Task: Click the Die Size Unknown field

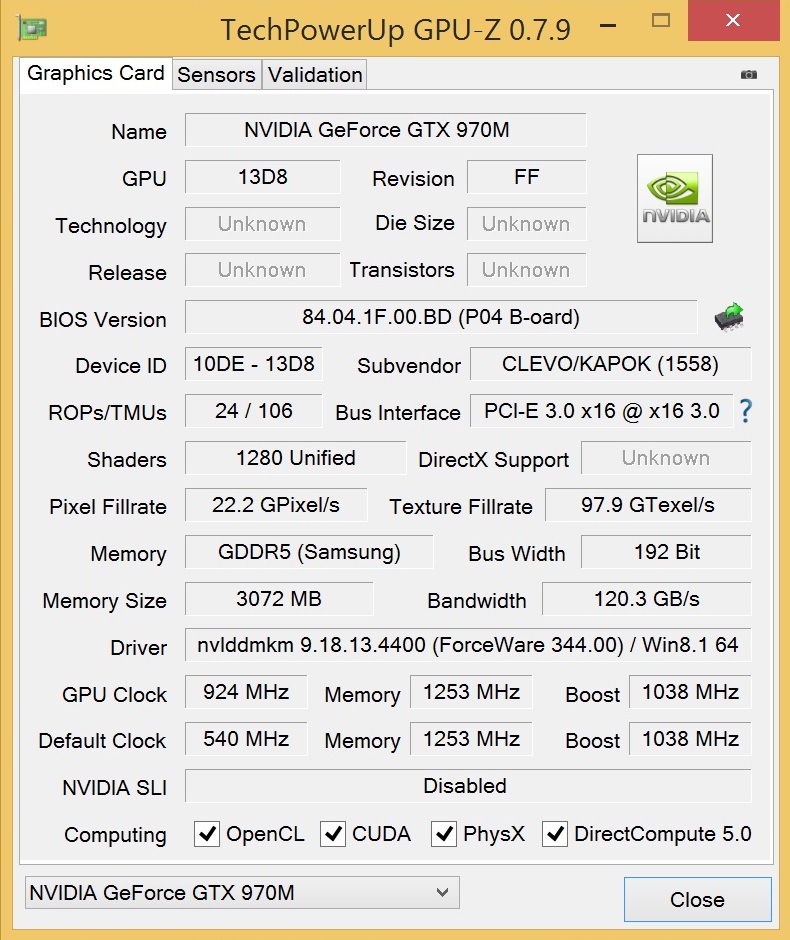Action: [526, 224]
